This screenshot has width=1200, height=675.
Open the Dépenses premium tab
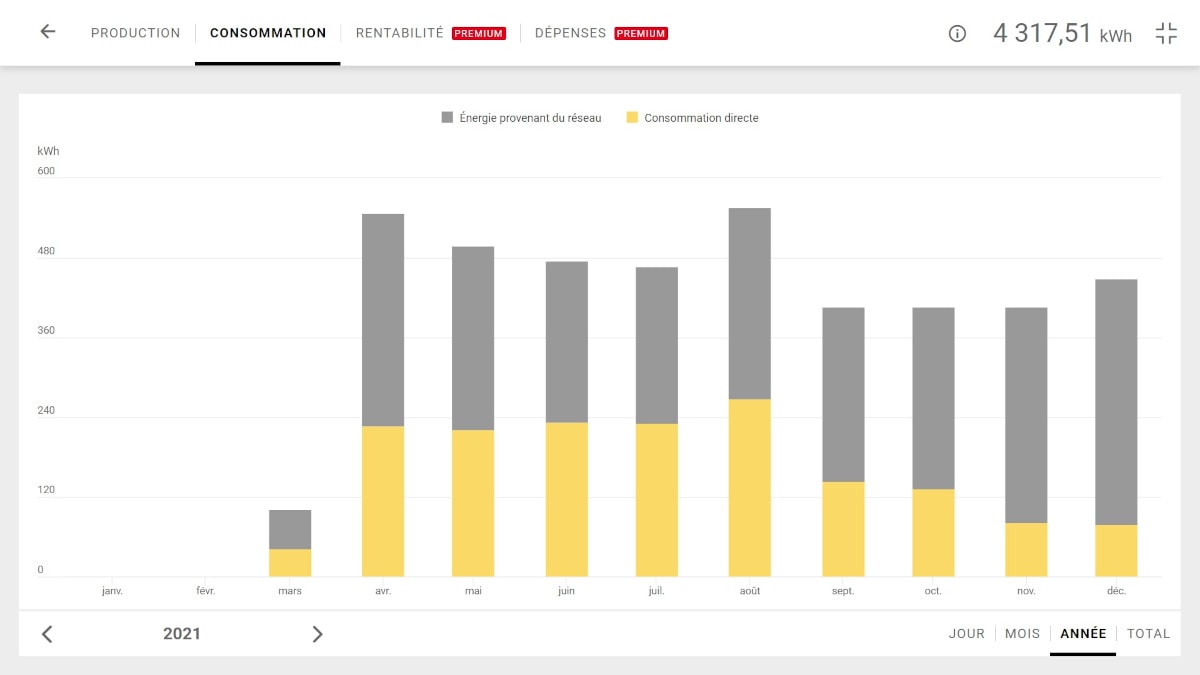[x=600, y=33]
